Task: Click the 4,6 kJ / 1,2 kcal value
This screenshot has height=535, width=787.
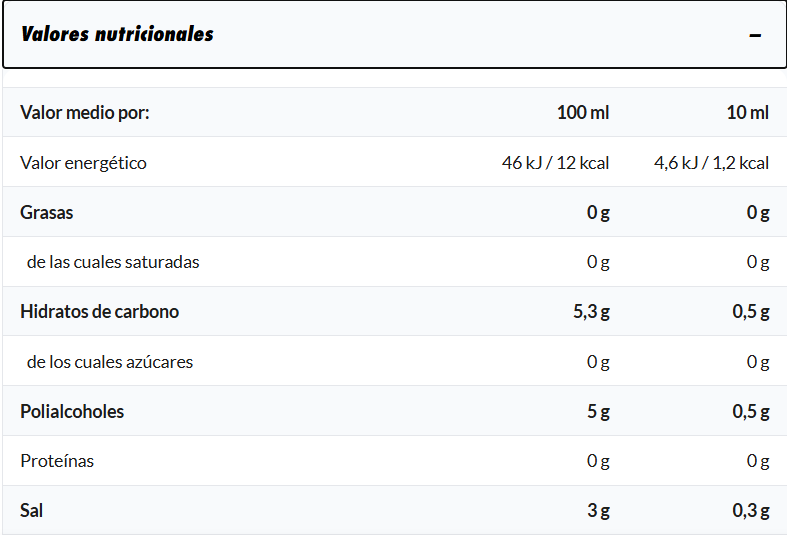Action: 711,162
